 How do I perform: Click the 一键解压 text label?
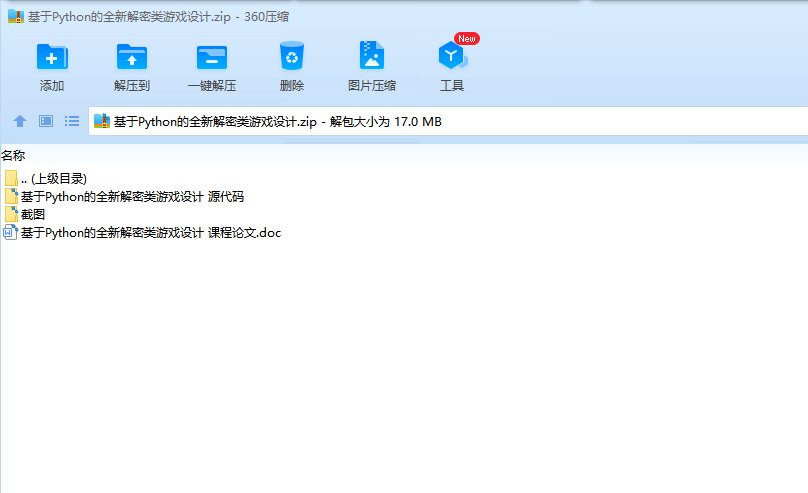(x=212, y=86)
